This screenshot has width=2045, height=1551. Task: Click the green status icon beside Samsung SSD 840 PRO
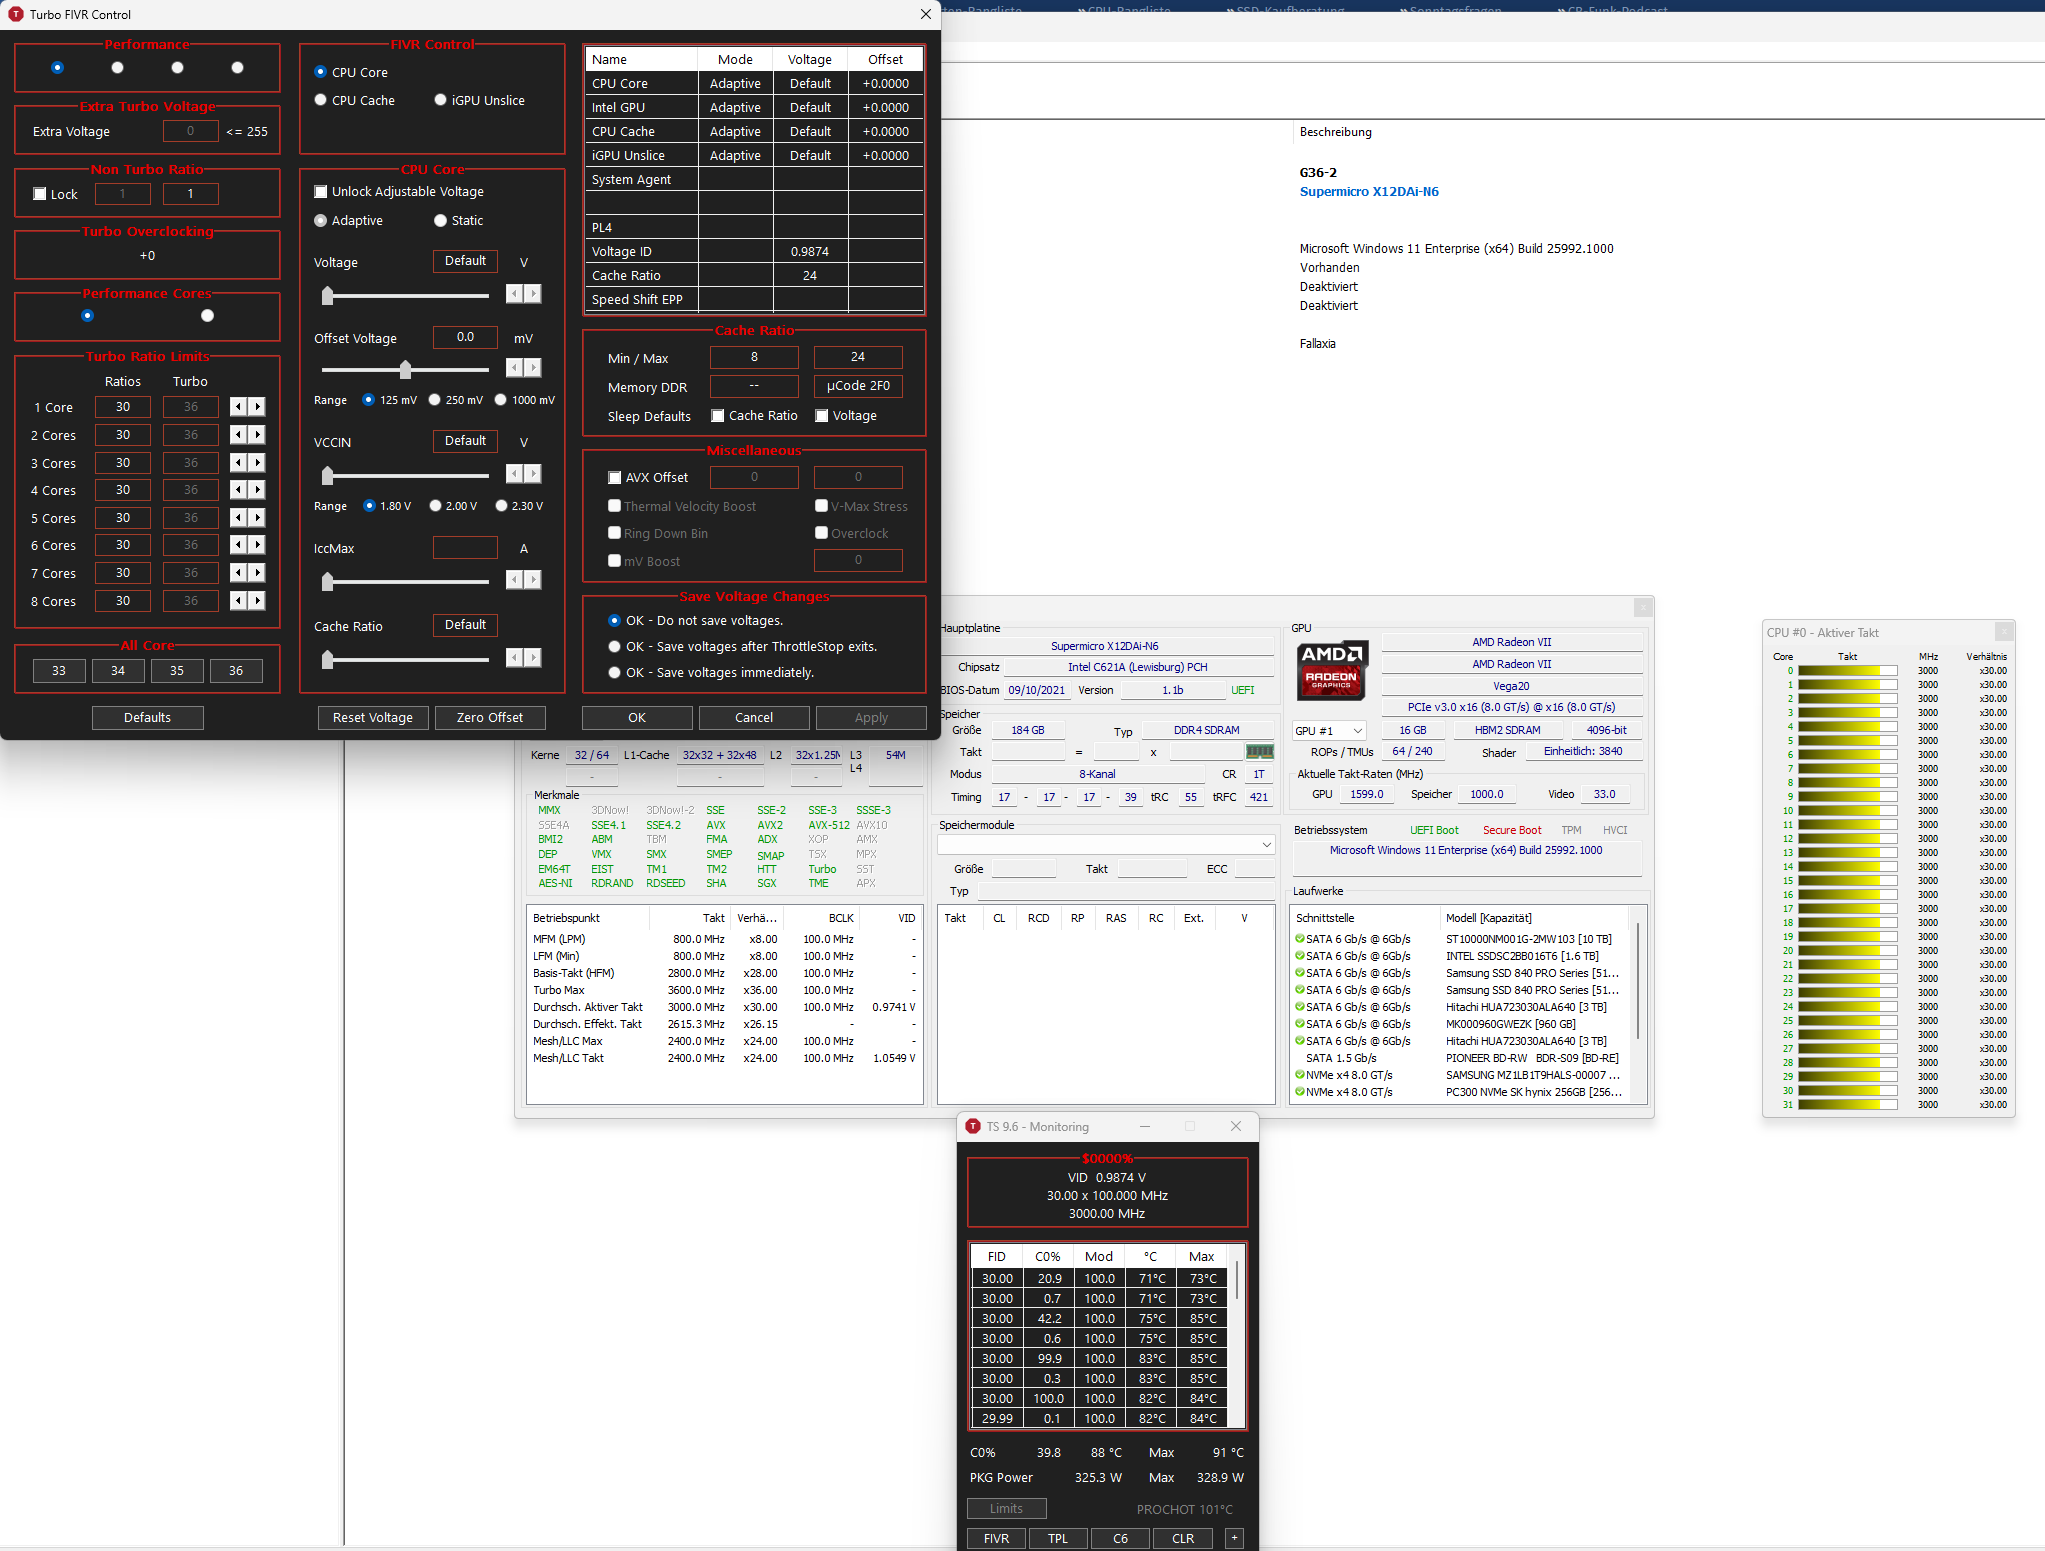tap(1298, 973)
